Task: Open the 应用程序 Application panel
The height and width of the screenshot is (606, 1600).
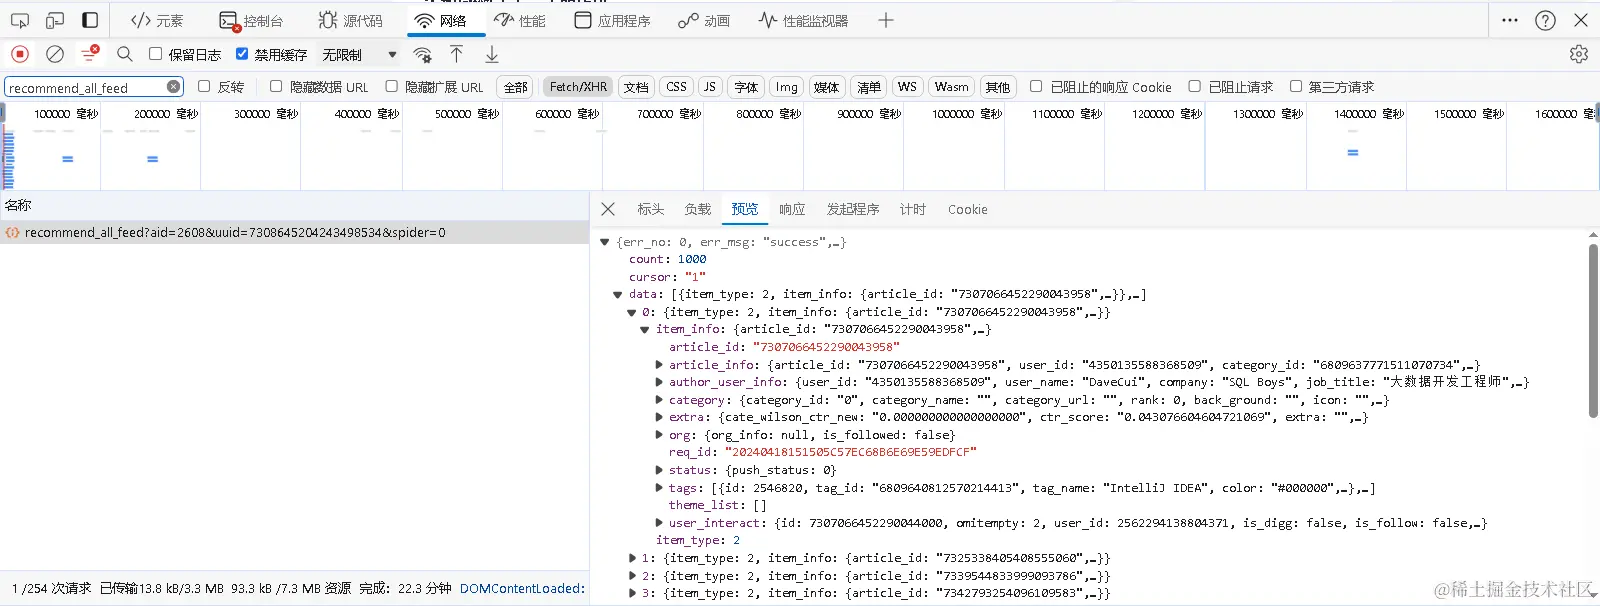Action: 612,20
